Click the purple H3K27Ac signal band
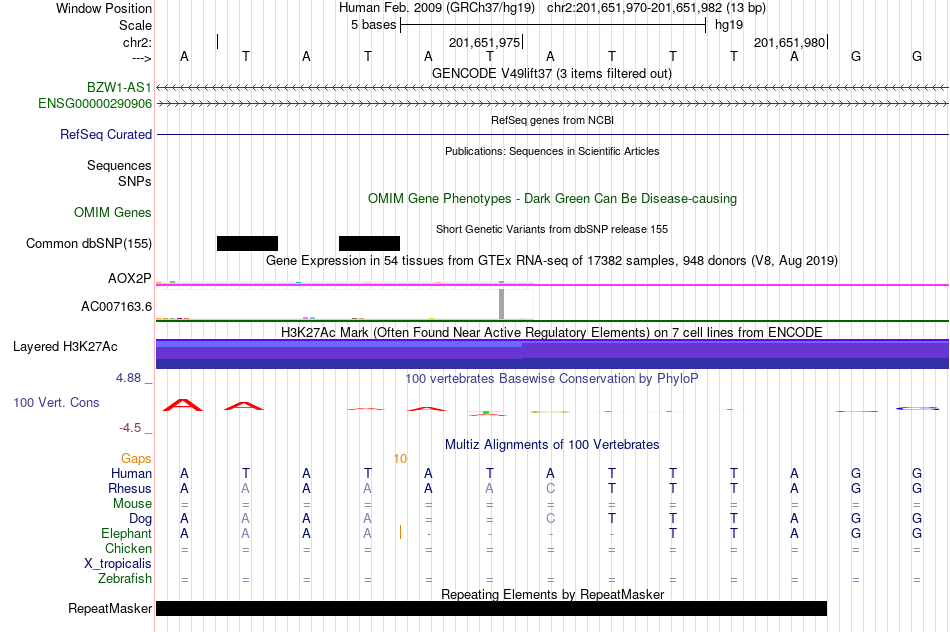 point(552,354)
